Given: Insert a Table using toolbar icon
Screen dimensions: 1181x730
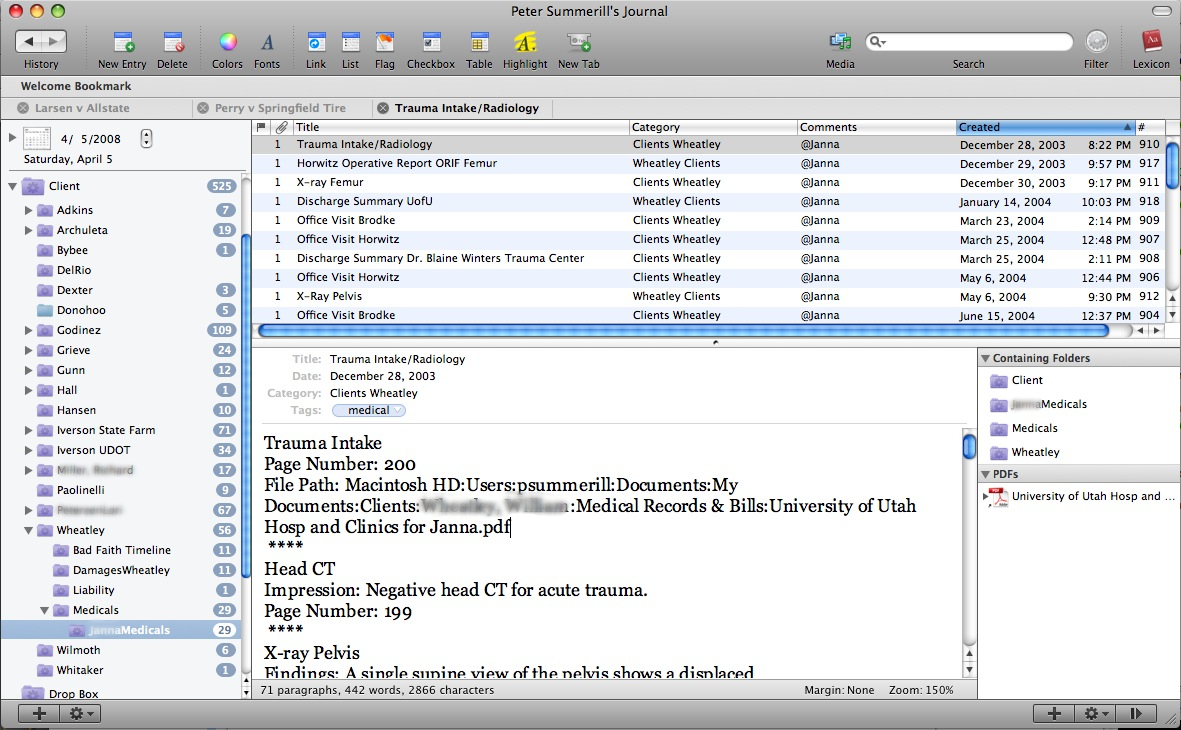Looking at the screenshot, I should (x=479, y=42).
